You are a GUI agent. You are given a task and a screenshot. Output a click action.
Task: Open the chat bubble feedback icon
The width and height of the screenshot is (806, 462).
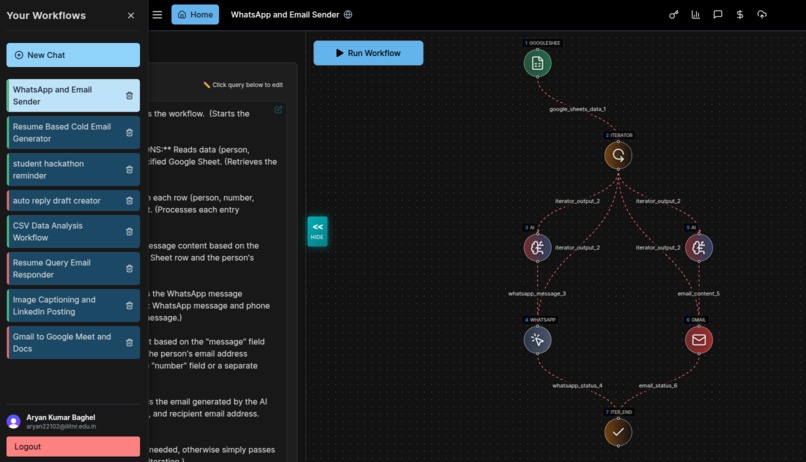(718, 14)
